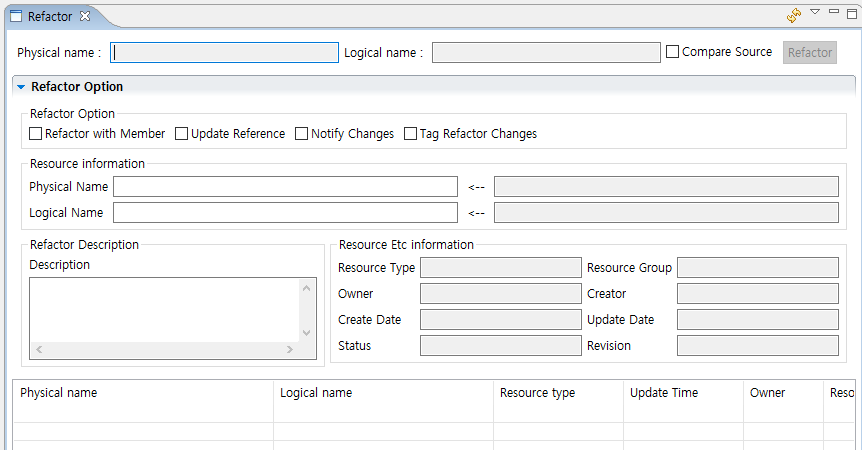
Task: Toggle the Update Reference checkbox
Action: point(182,134)
